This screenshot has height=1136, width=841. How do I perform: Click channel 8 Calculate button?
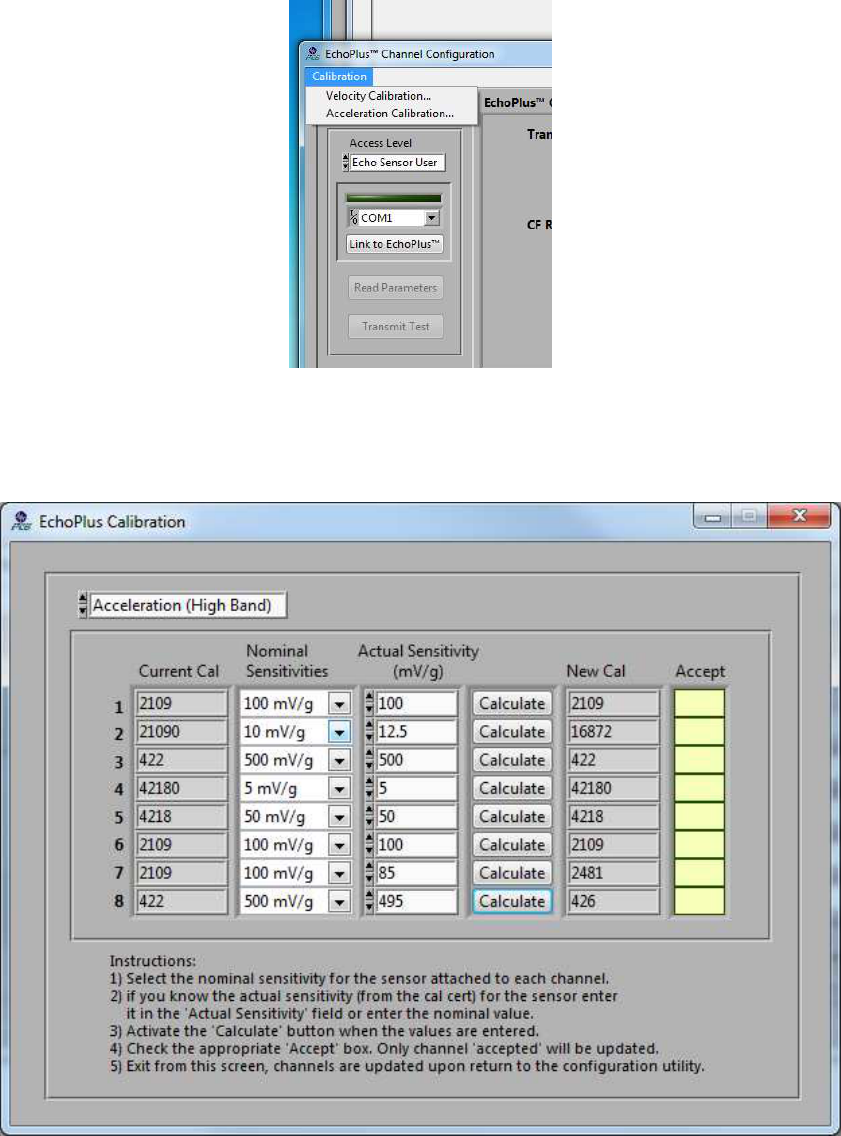pyautogui.click(x=511, y=901)
